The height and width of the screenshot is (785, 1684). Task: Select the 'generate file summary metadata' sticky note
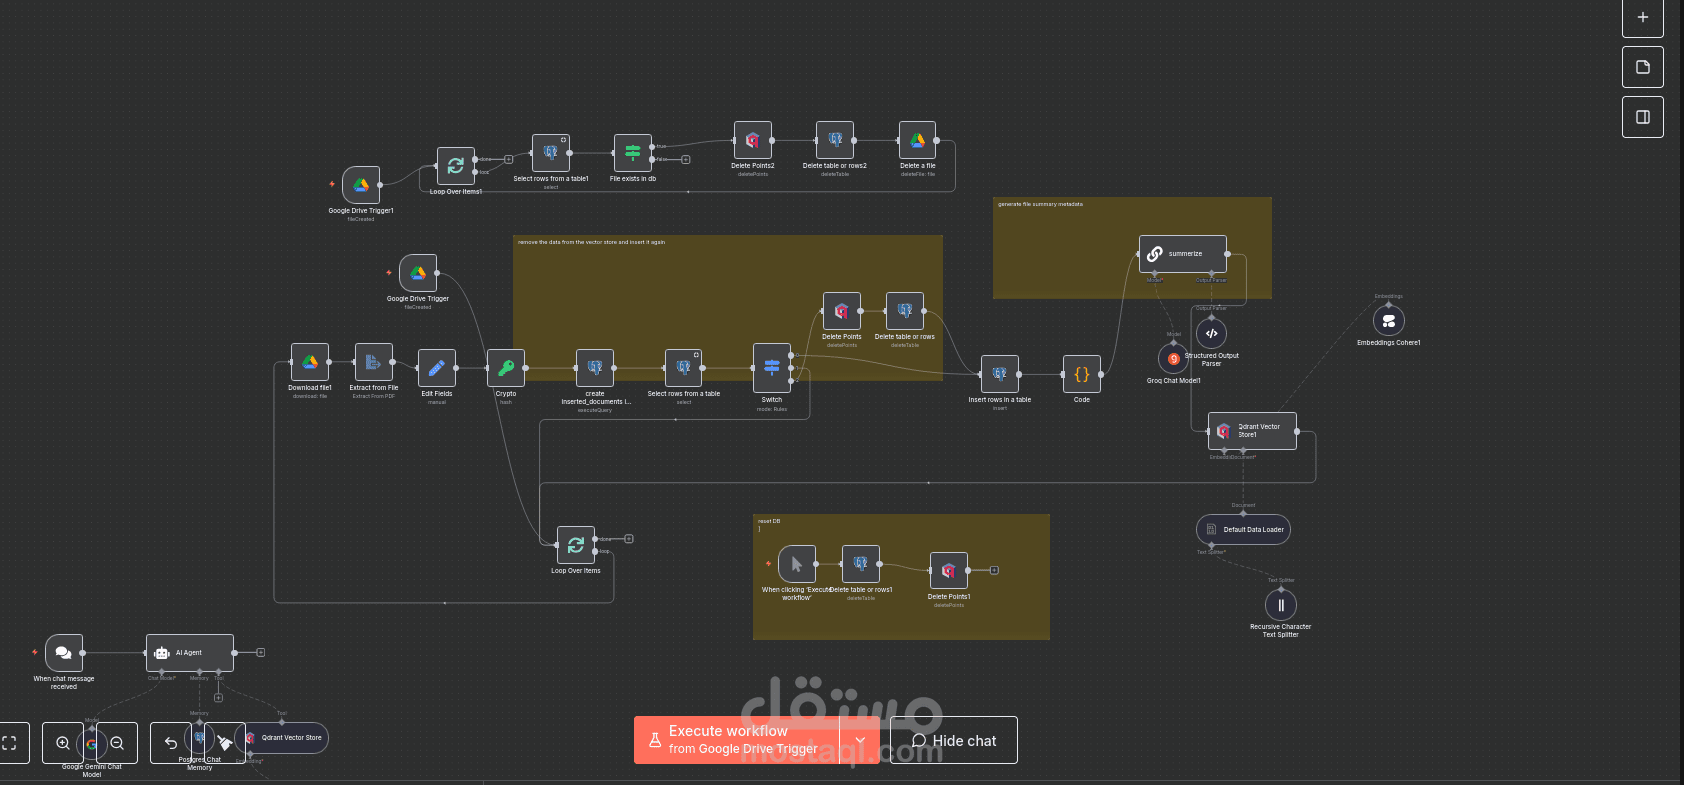coord(1132,248)
